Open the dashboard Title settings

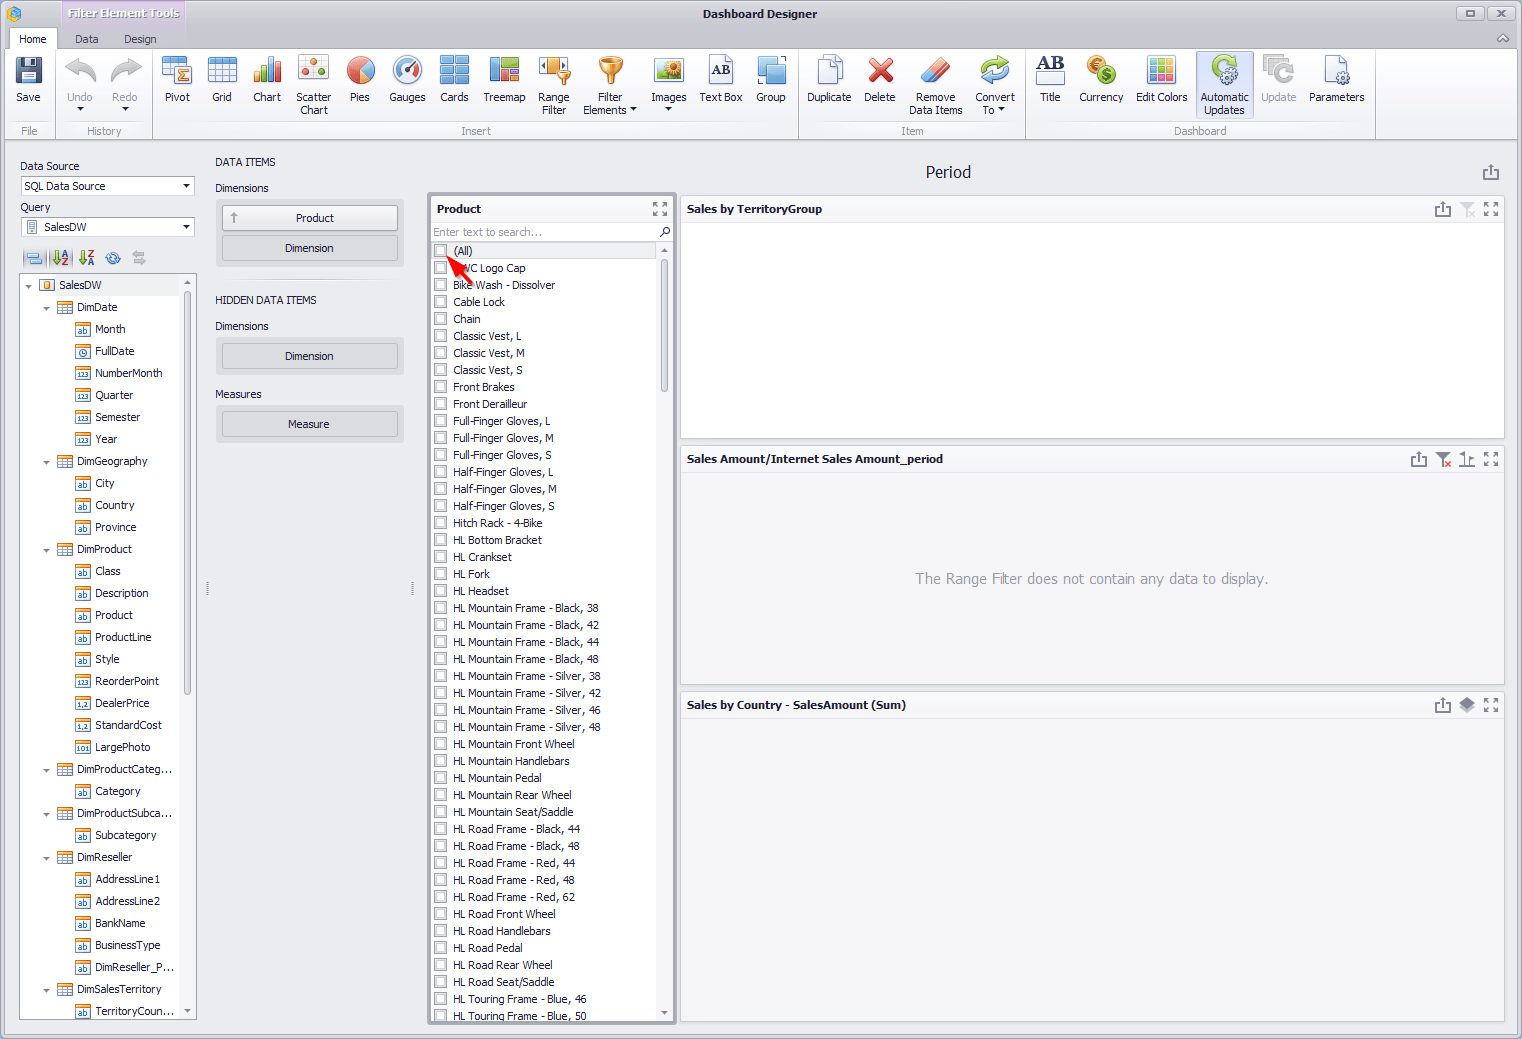tap(1050, 80)
